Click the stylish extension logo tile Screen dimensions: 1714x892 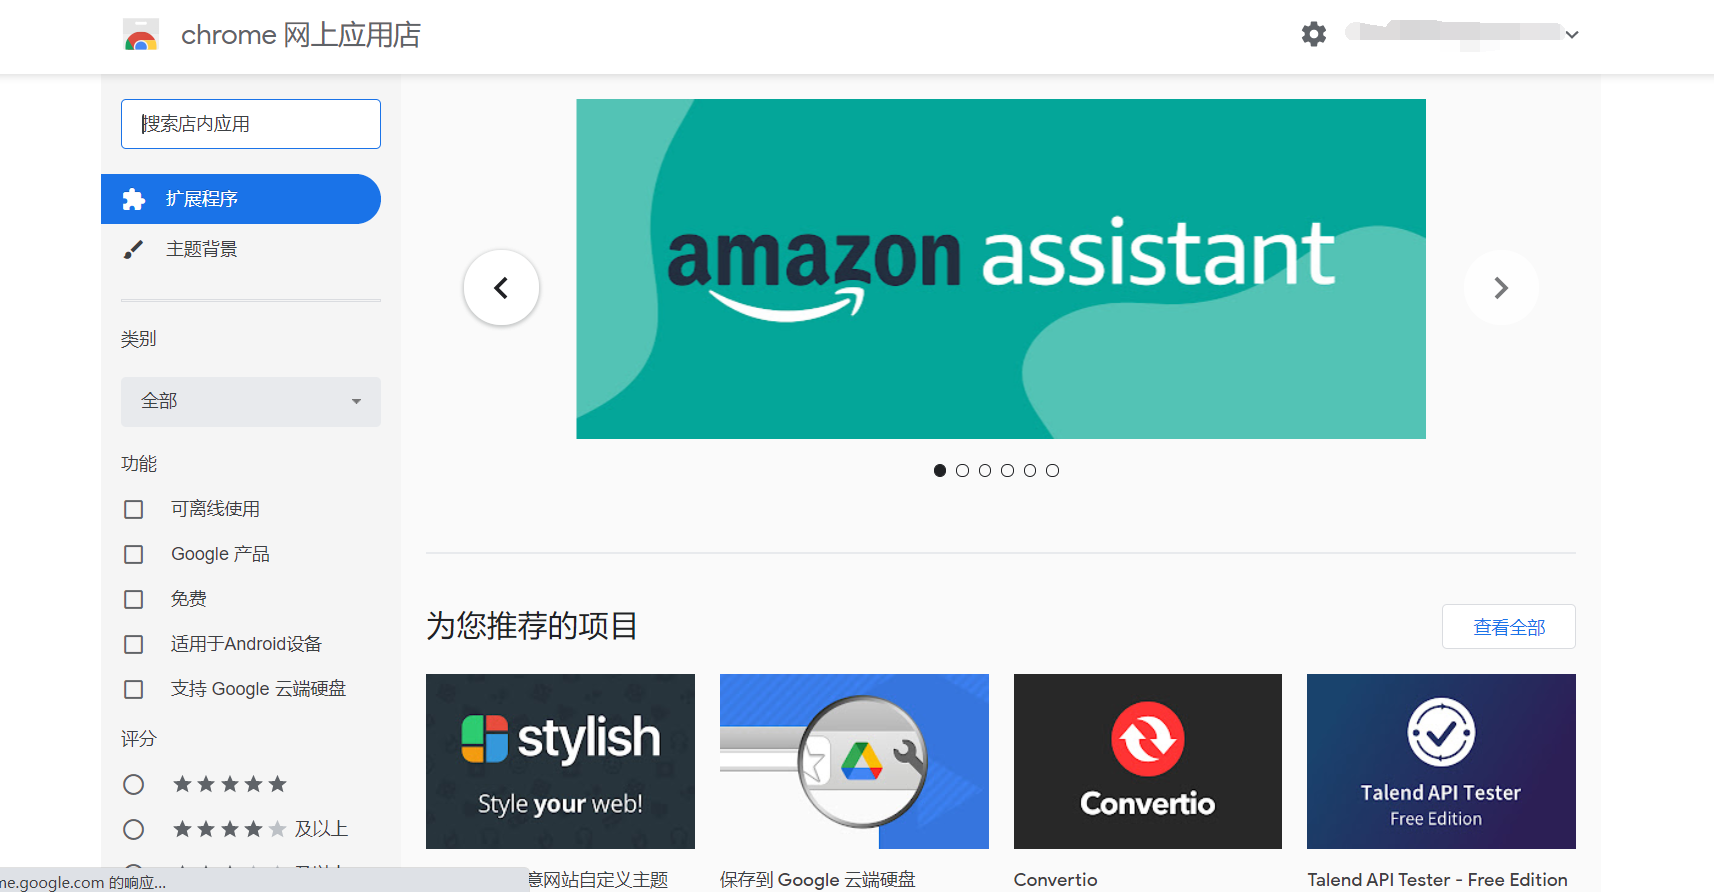(560, 761)
